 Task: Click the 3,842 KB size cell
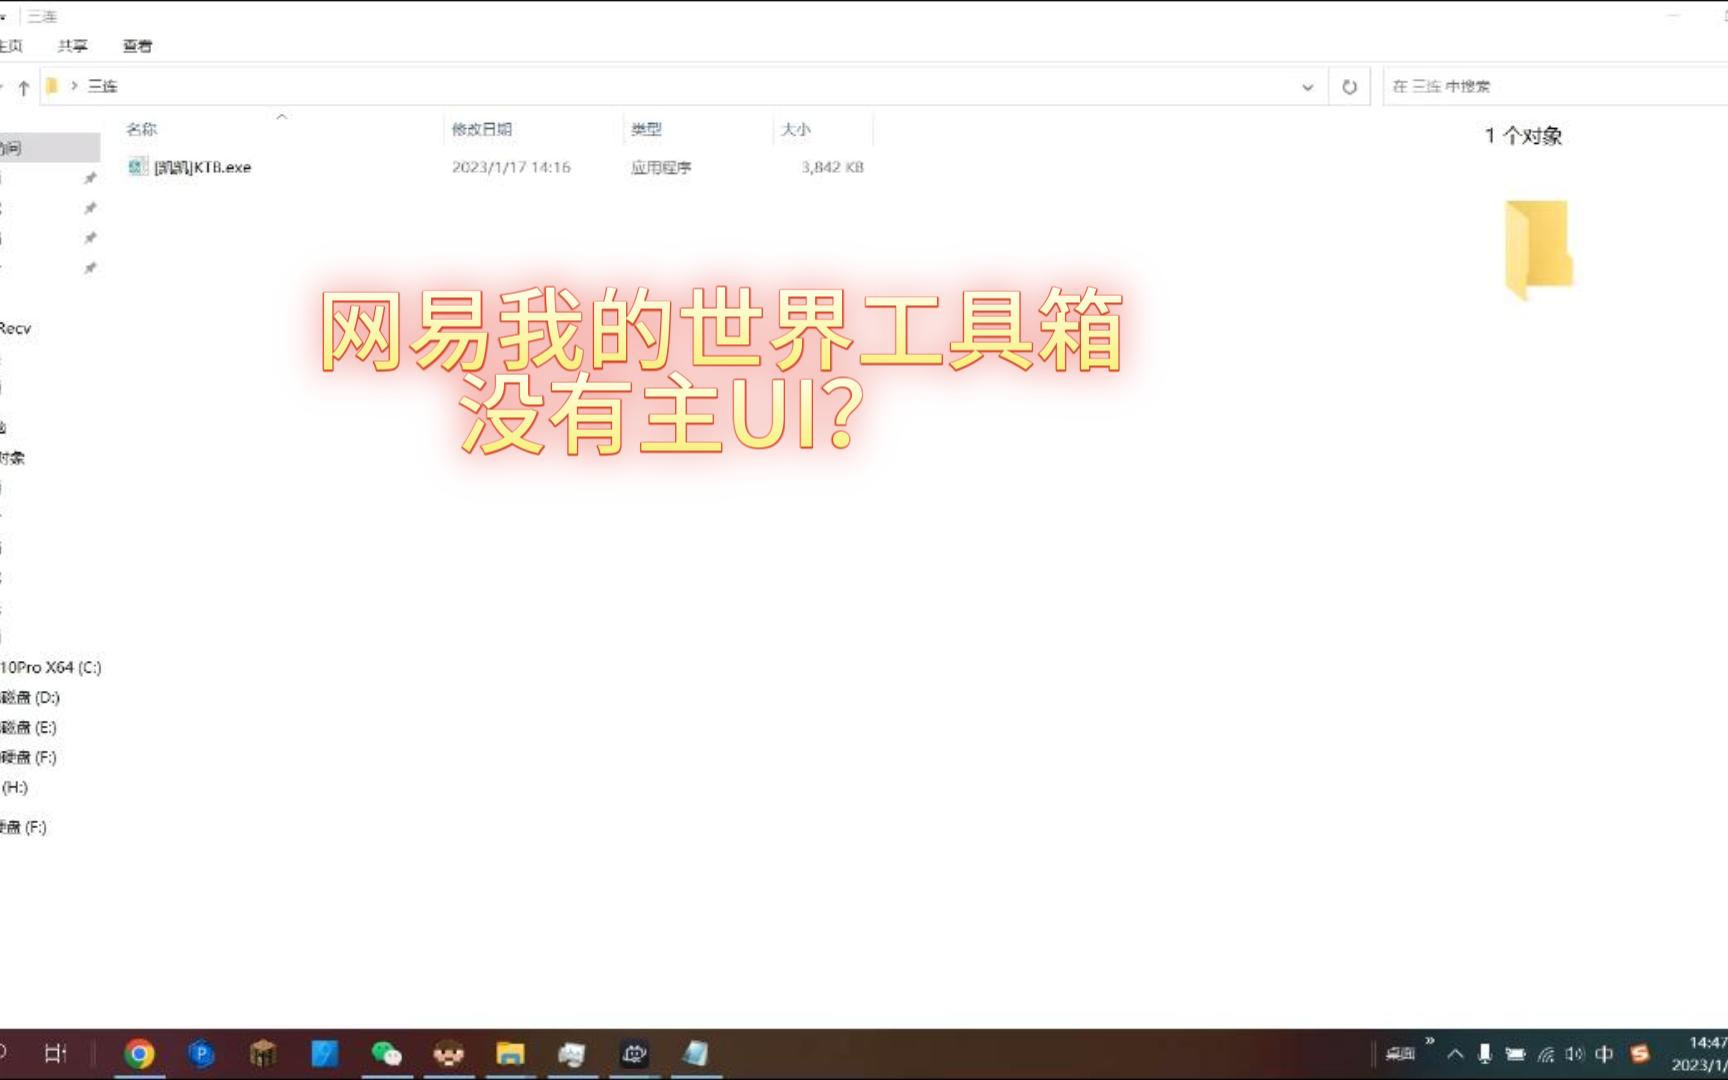pyautogui.click(x=832, y=167)
